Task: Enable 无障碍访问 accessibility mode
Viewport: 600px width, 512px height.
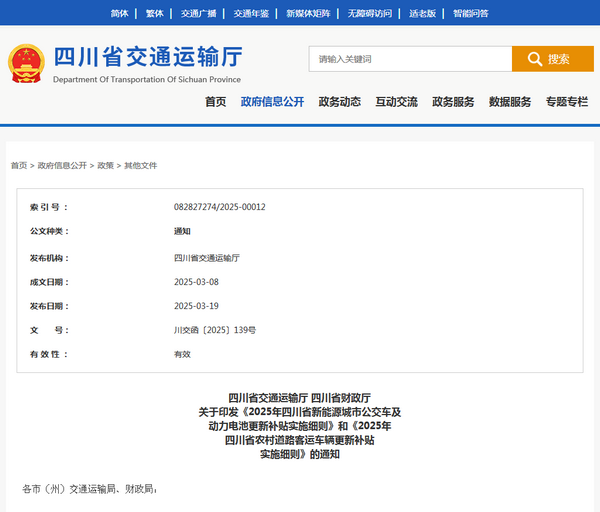Action: 369,13
